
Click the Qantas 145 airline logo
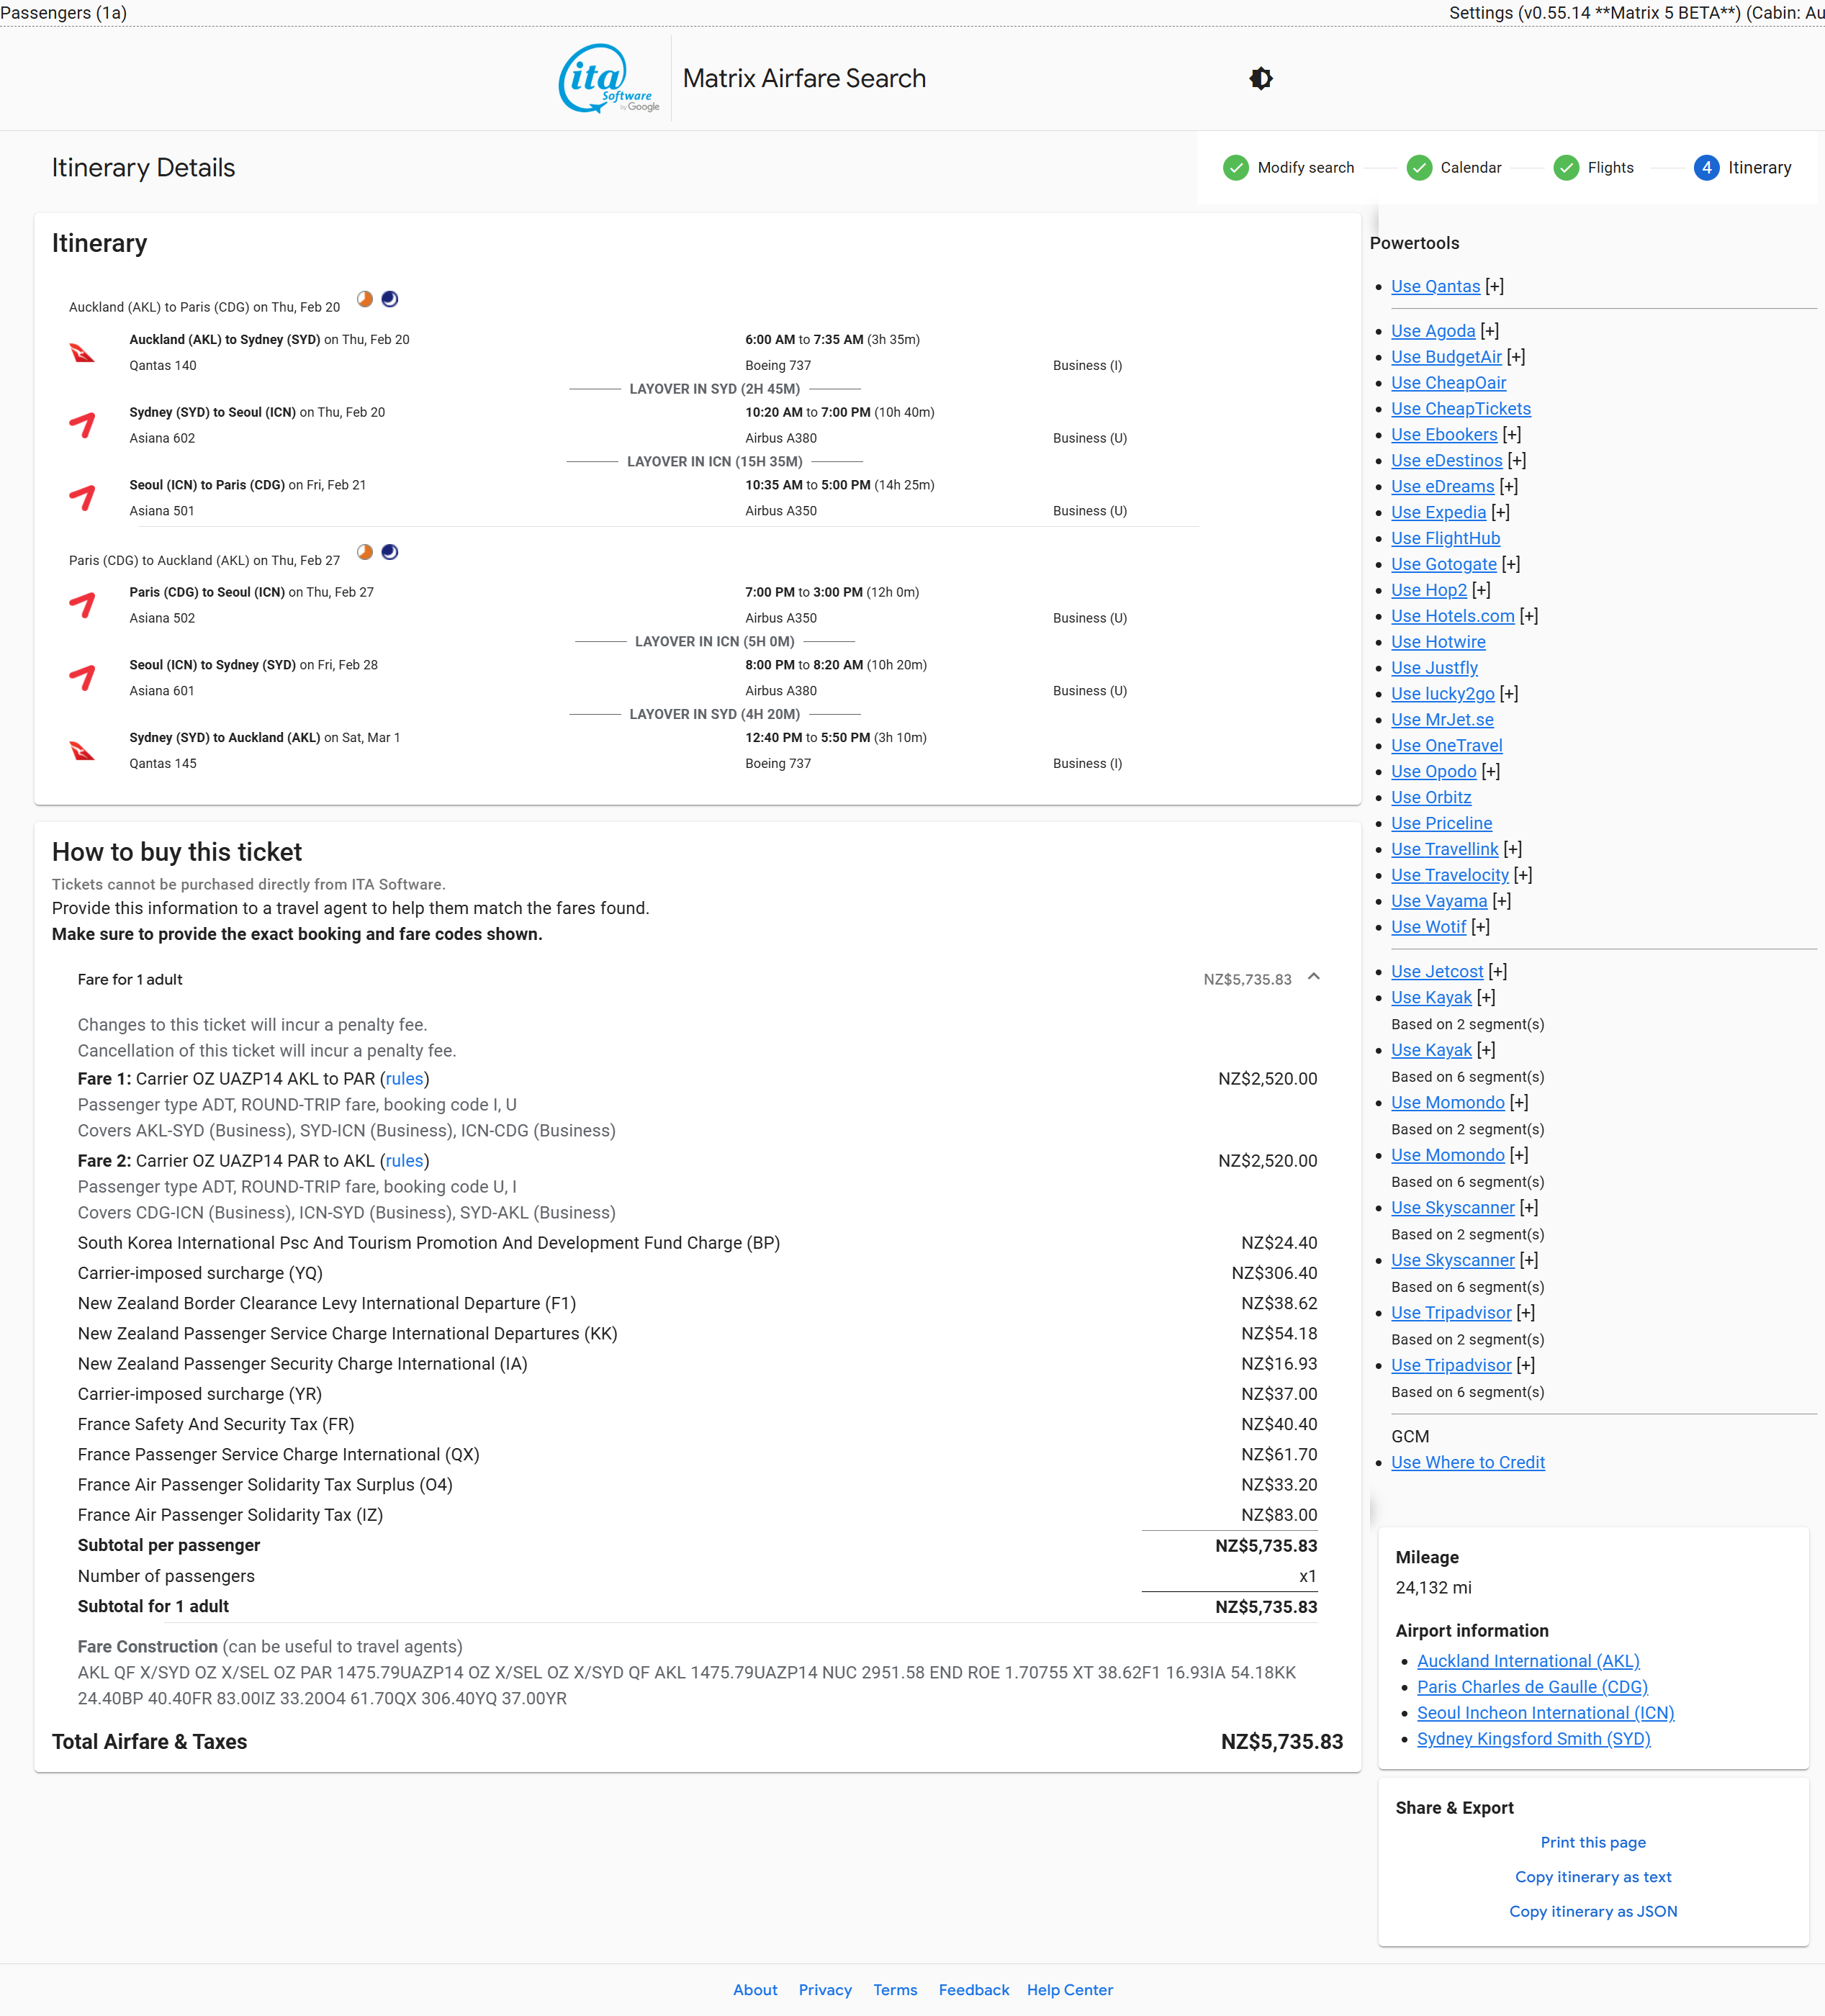tap(82, 751)
